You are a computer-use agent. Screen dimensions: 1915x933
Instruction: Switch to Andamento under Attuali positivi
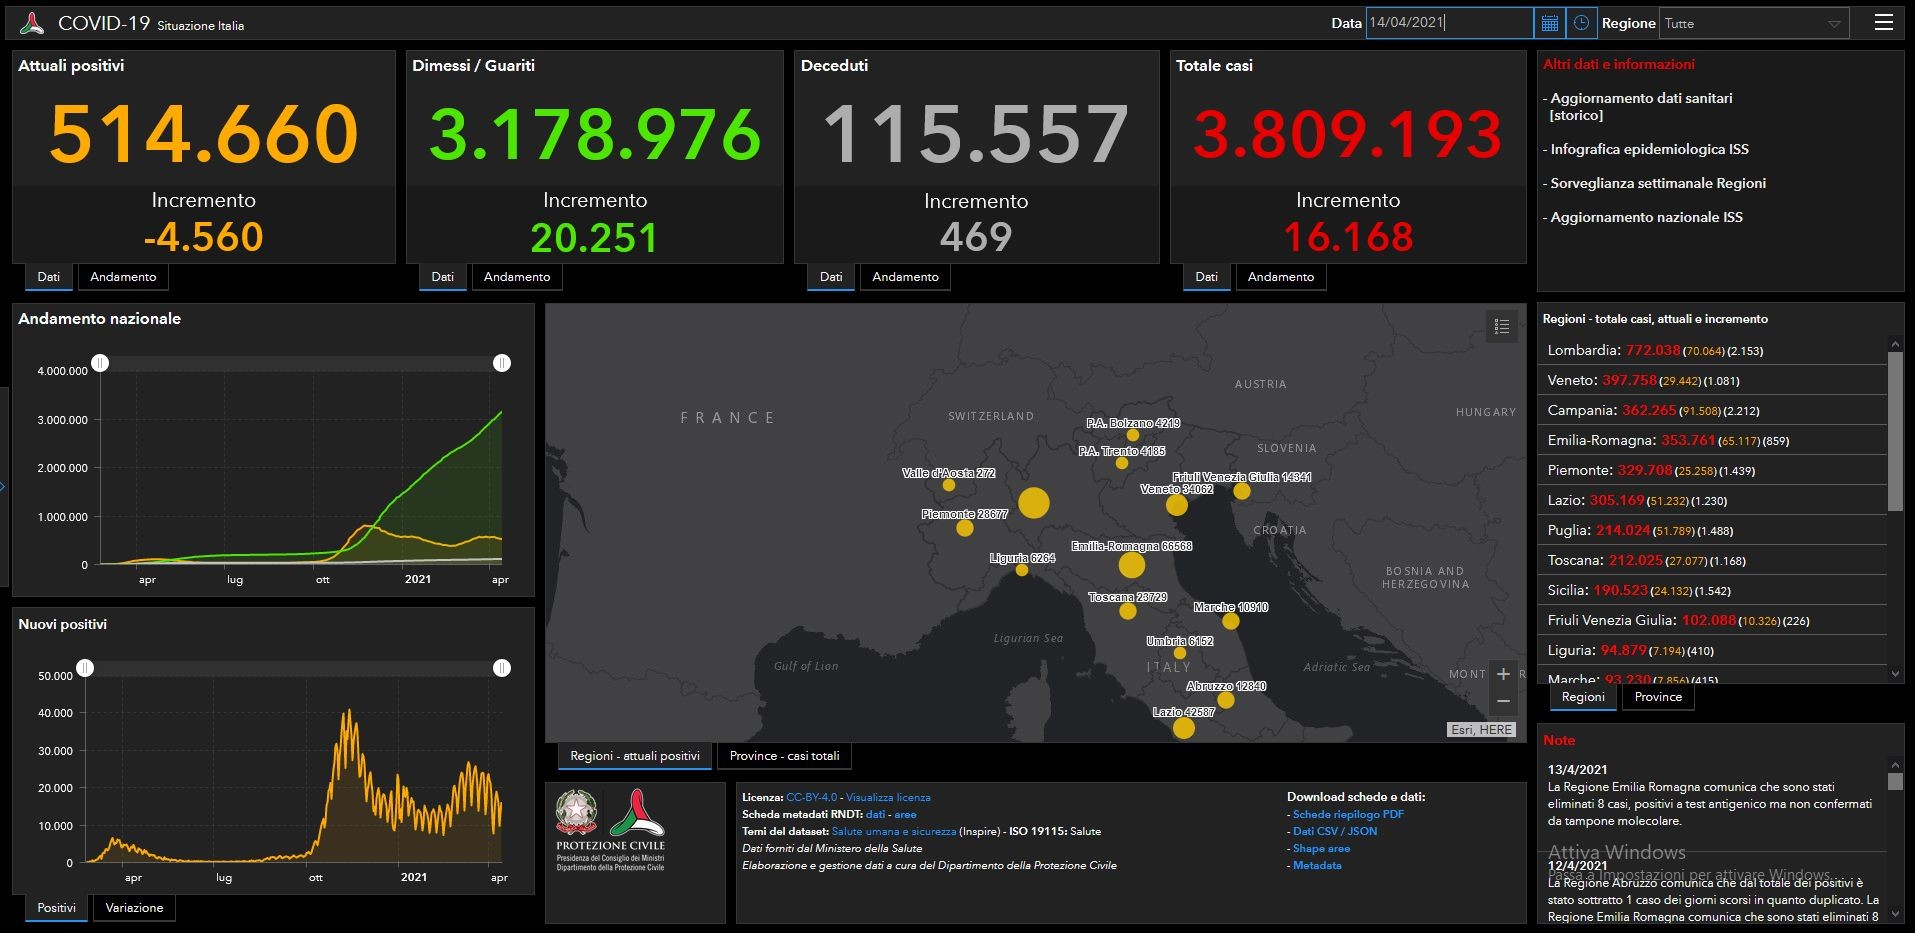(x=123, y=277)
